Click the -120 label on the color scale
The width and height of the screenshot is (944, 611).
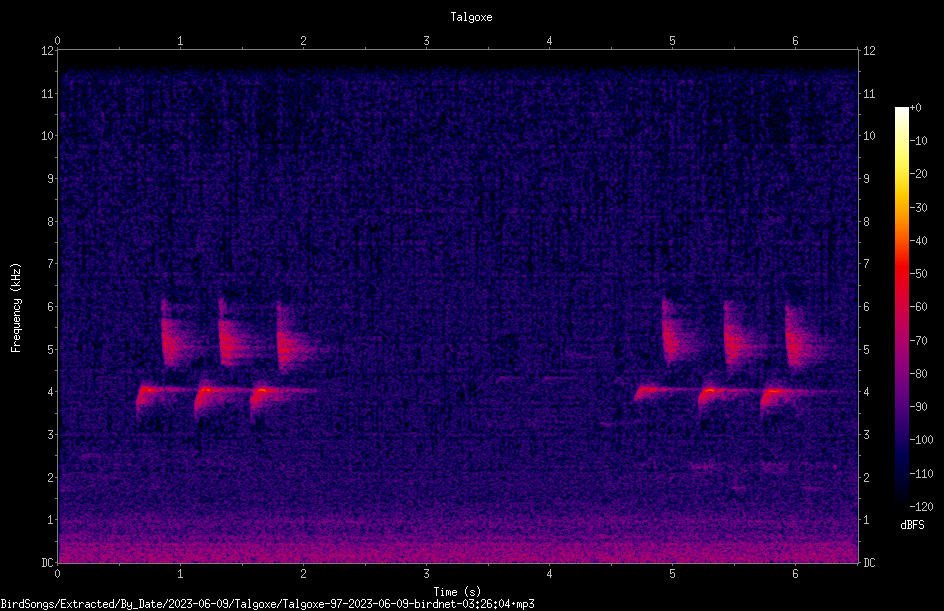click(x=922, y=507)
